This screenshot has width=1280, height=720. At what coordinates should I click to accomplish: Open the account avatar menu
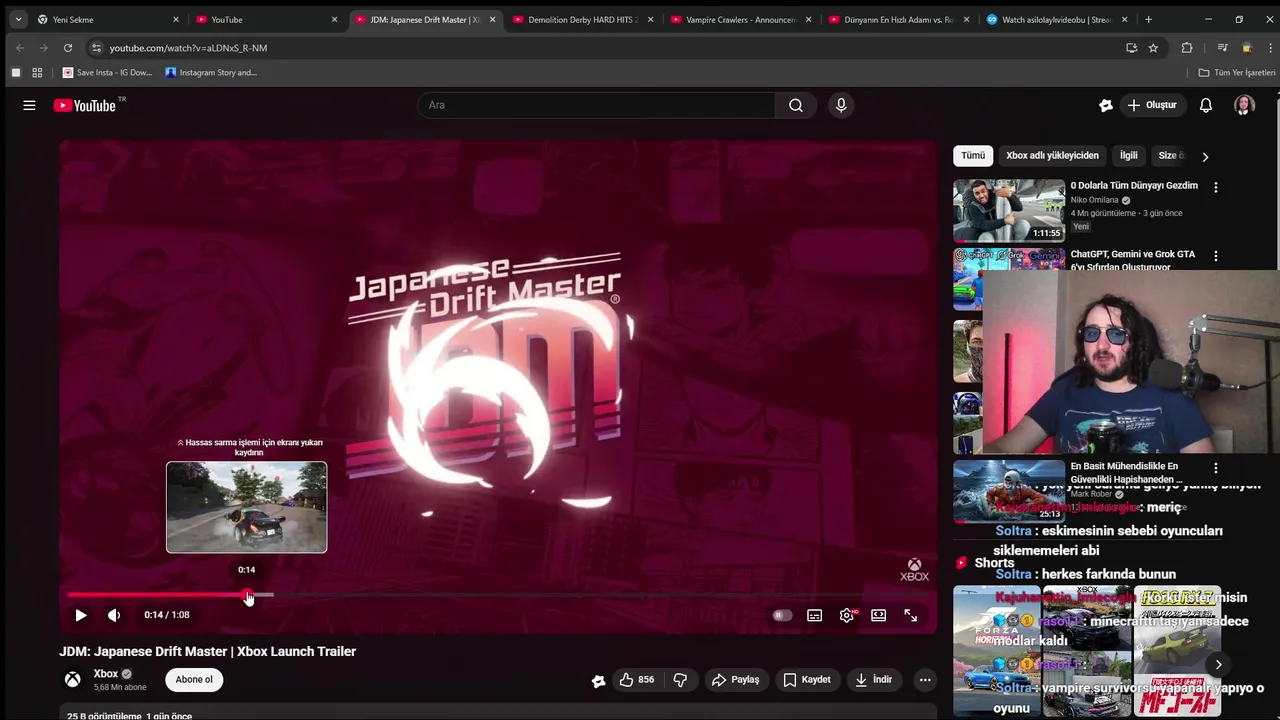[1244, 105]
